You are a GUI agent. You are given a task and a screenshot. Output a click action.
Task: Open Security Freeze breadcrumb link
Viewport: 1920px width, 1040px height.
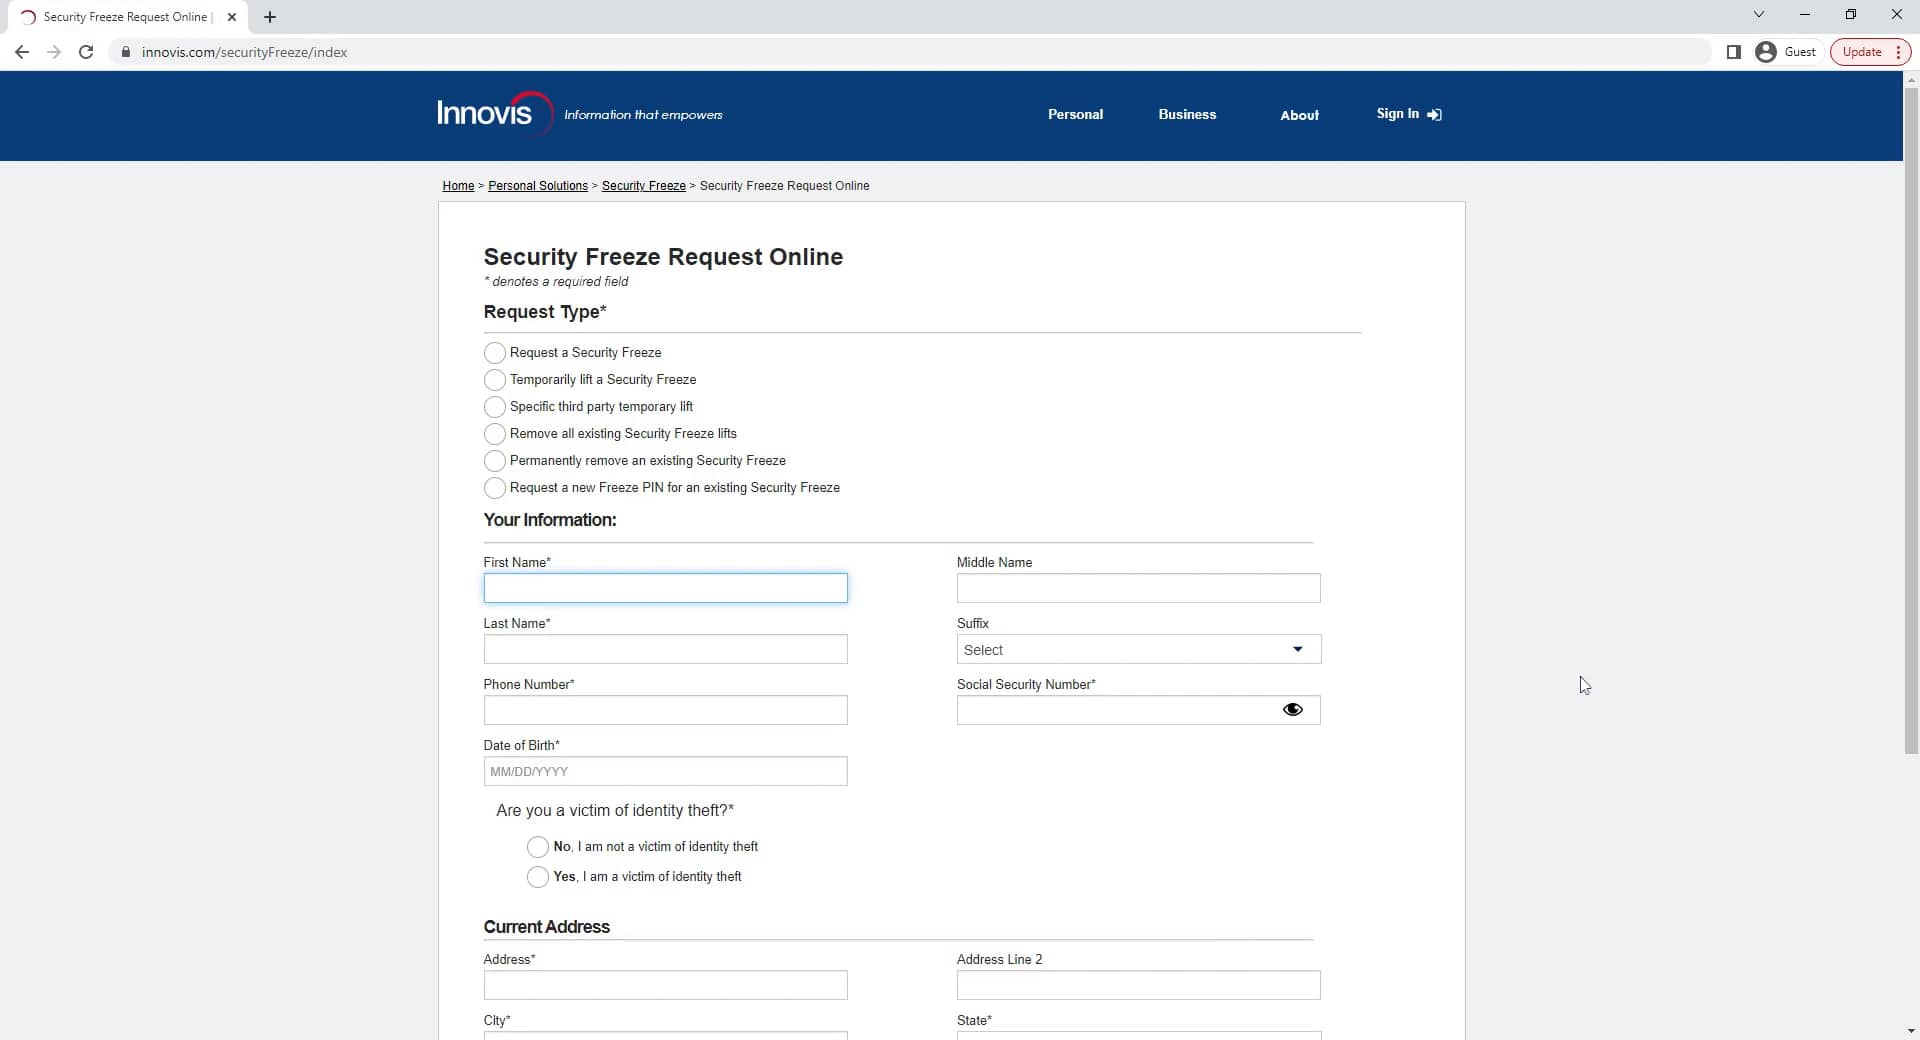click(x=644, y=186)
